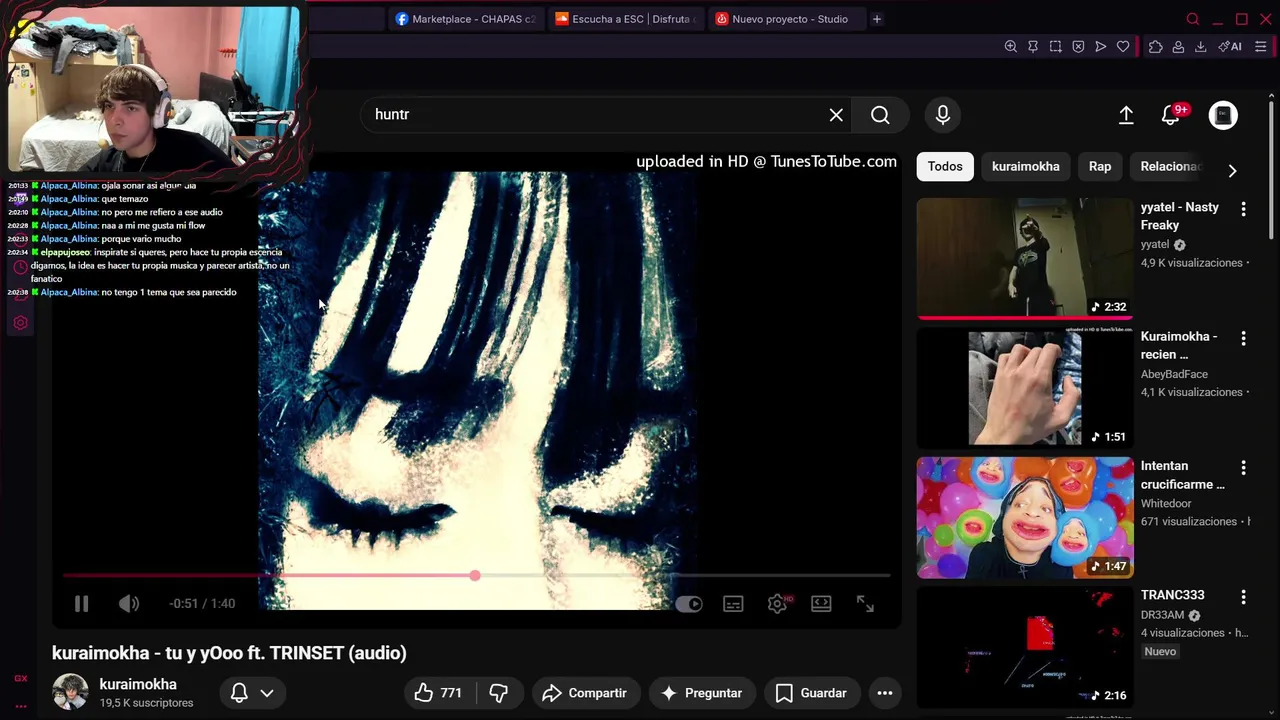Like the video showing 771 likes
The height and width of the screenshot is (720, 1280).
tap(438, 693)
